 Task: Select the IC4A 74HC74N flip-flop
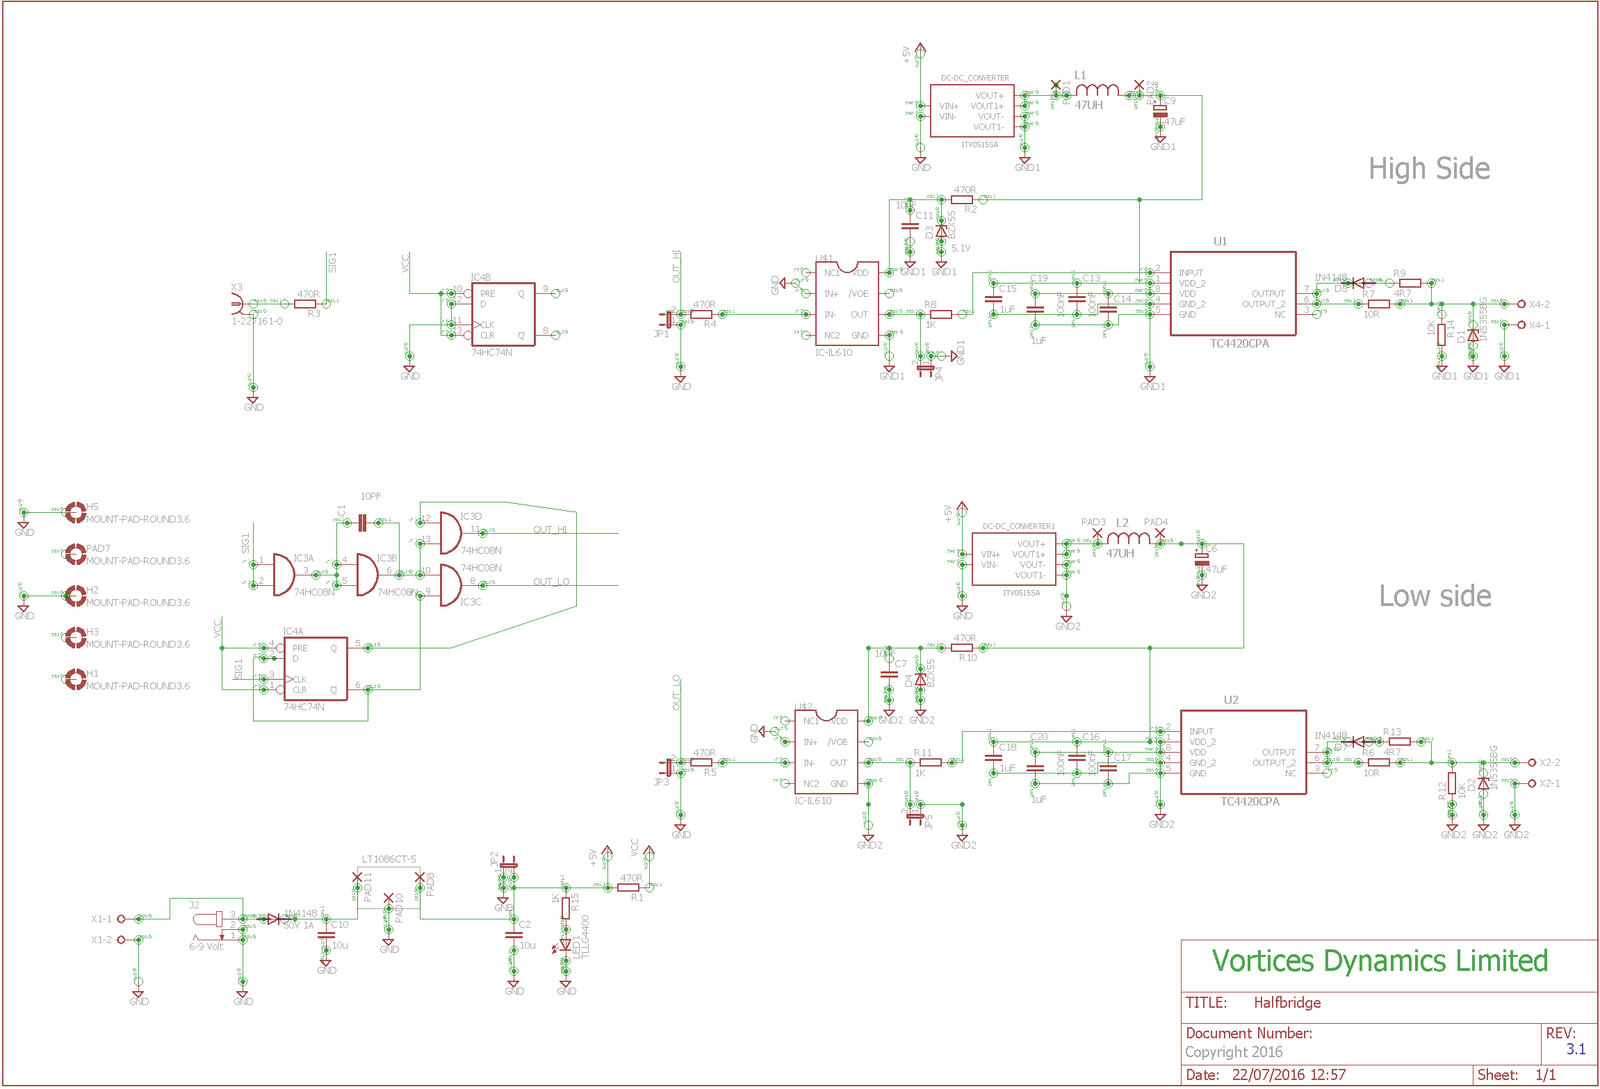(315, 669)
